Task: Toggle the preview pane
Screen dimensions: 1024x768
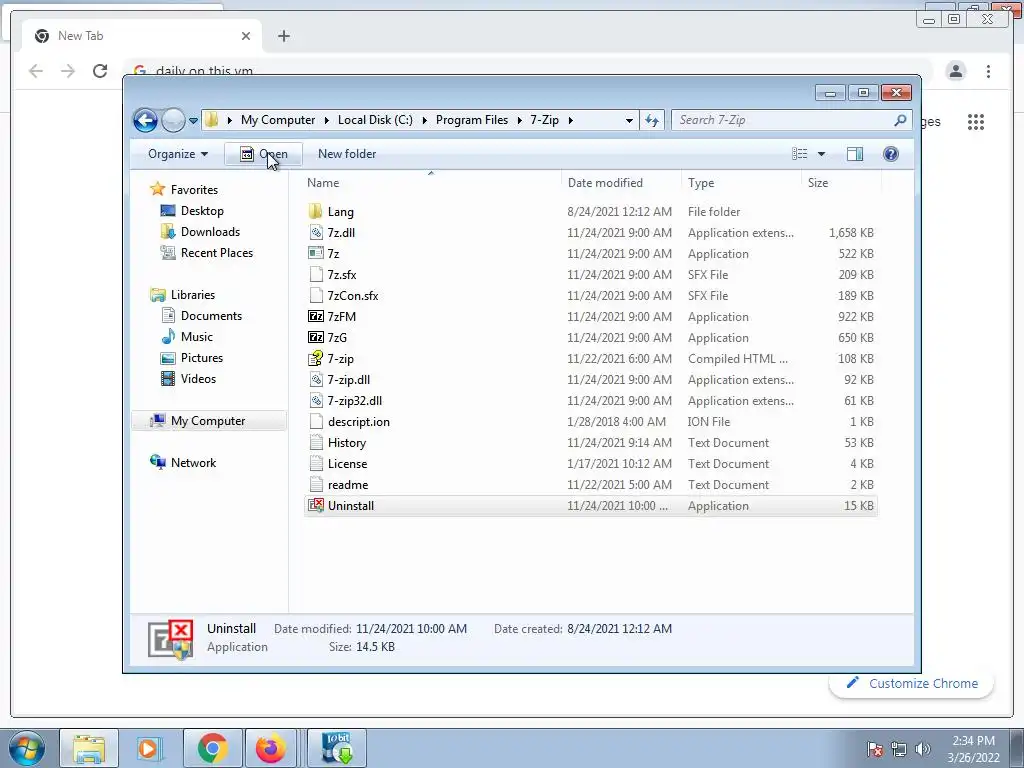Action: tap(855, 153)
